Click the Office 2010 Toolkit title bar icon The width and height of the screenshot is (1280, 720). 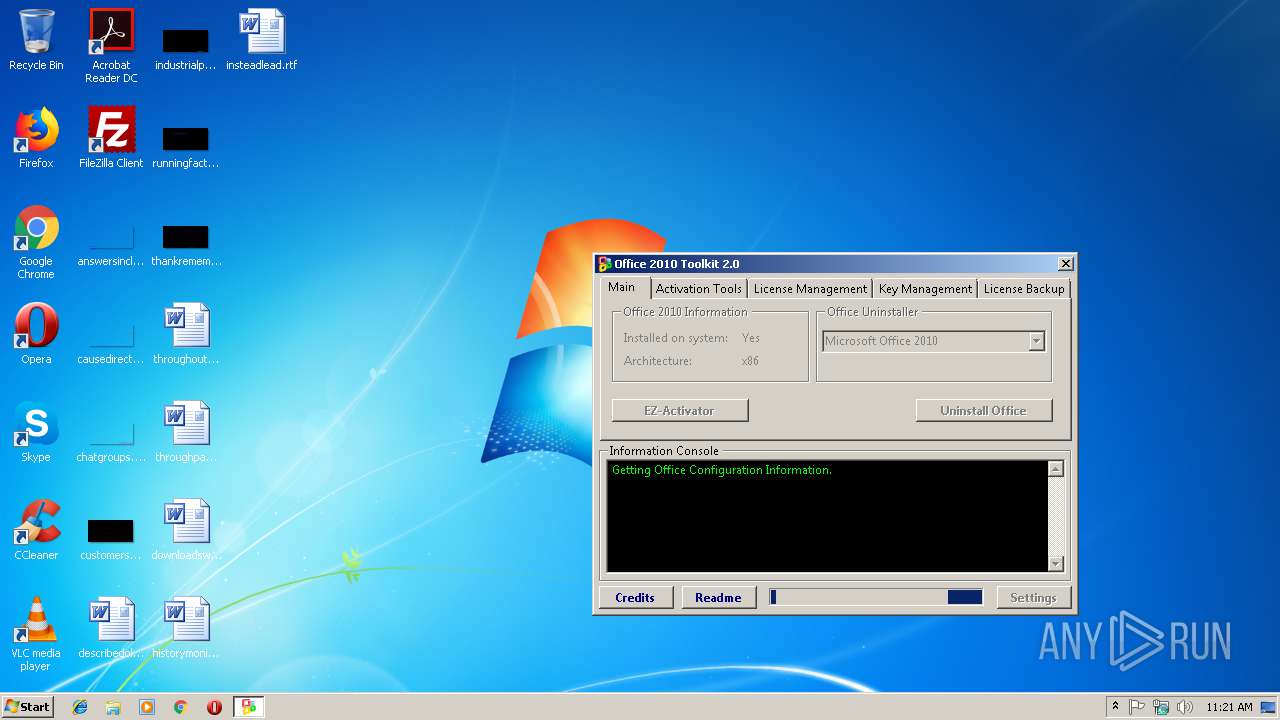pyautogui.click(x=604, y=264)
